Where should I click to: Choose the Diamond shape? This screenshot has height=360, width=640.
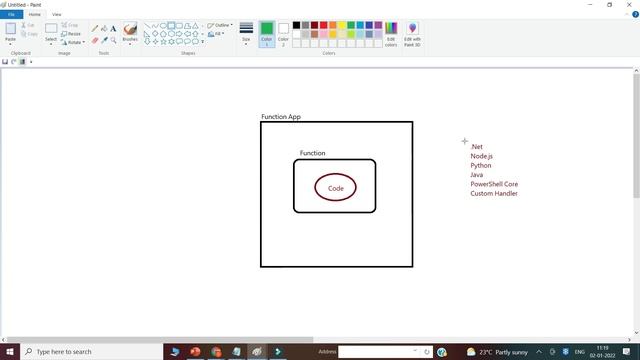155,34
